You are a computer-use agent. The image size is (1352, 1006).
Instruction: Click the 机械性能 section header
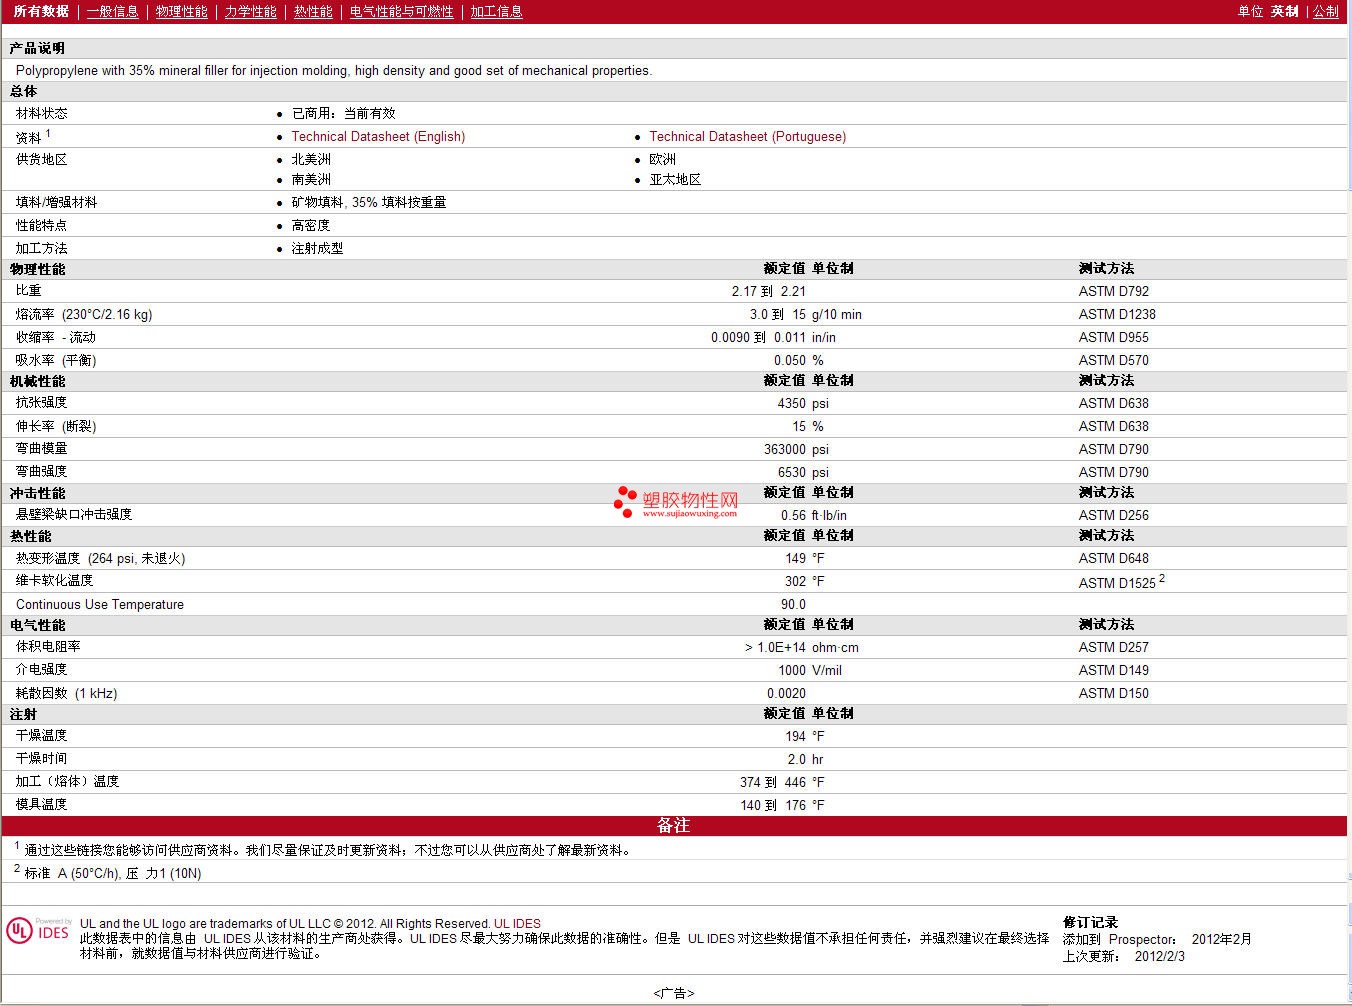pos(37,381)
